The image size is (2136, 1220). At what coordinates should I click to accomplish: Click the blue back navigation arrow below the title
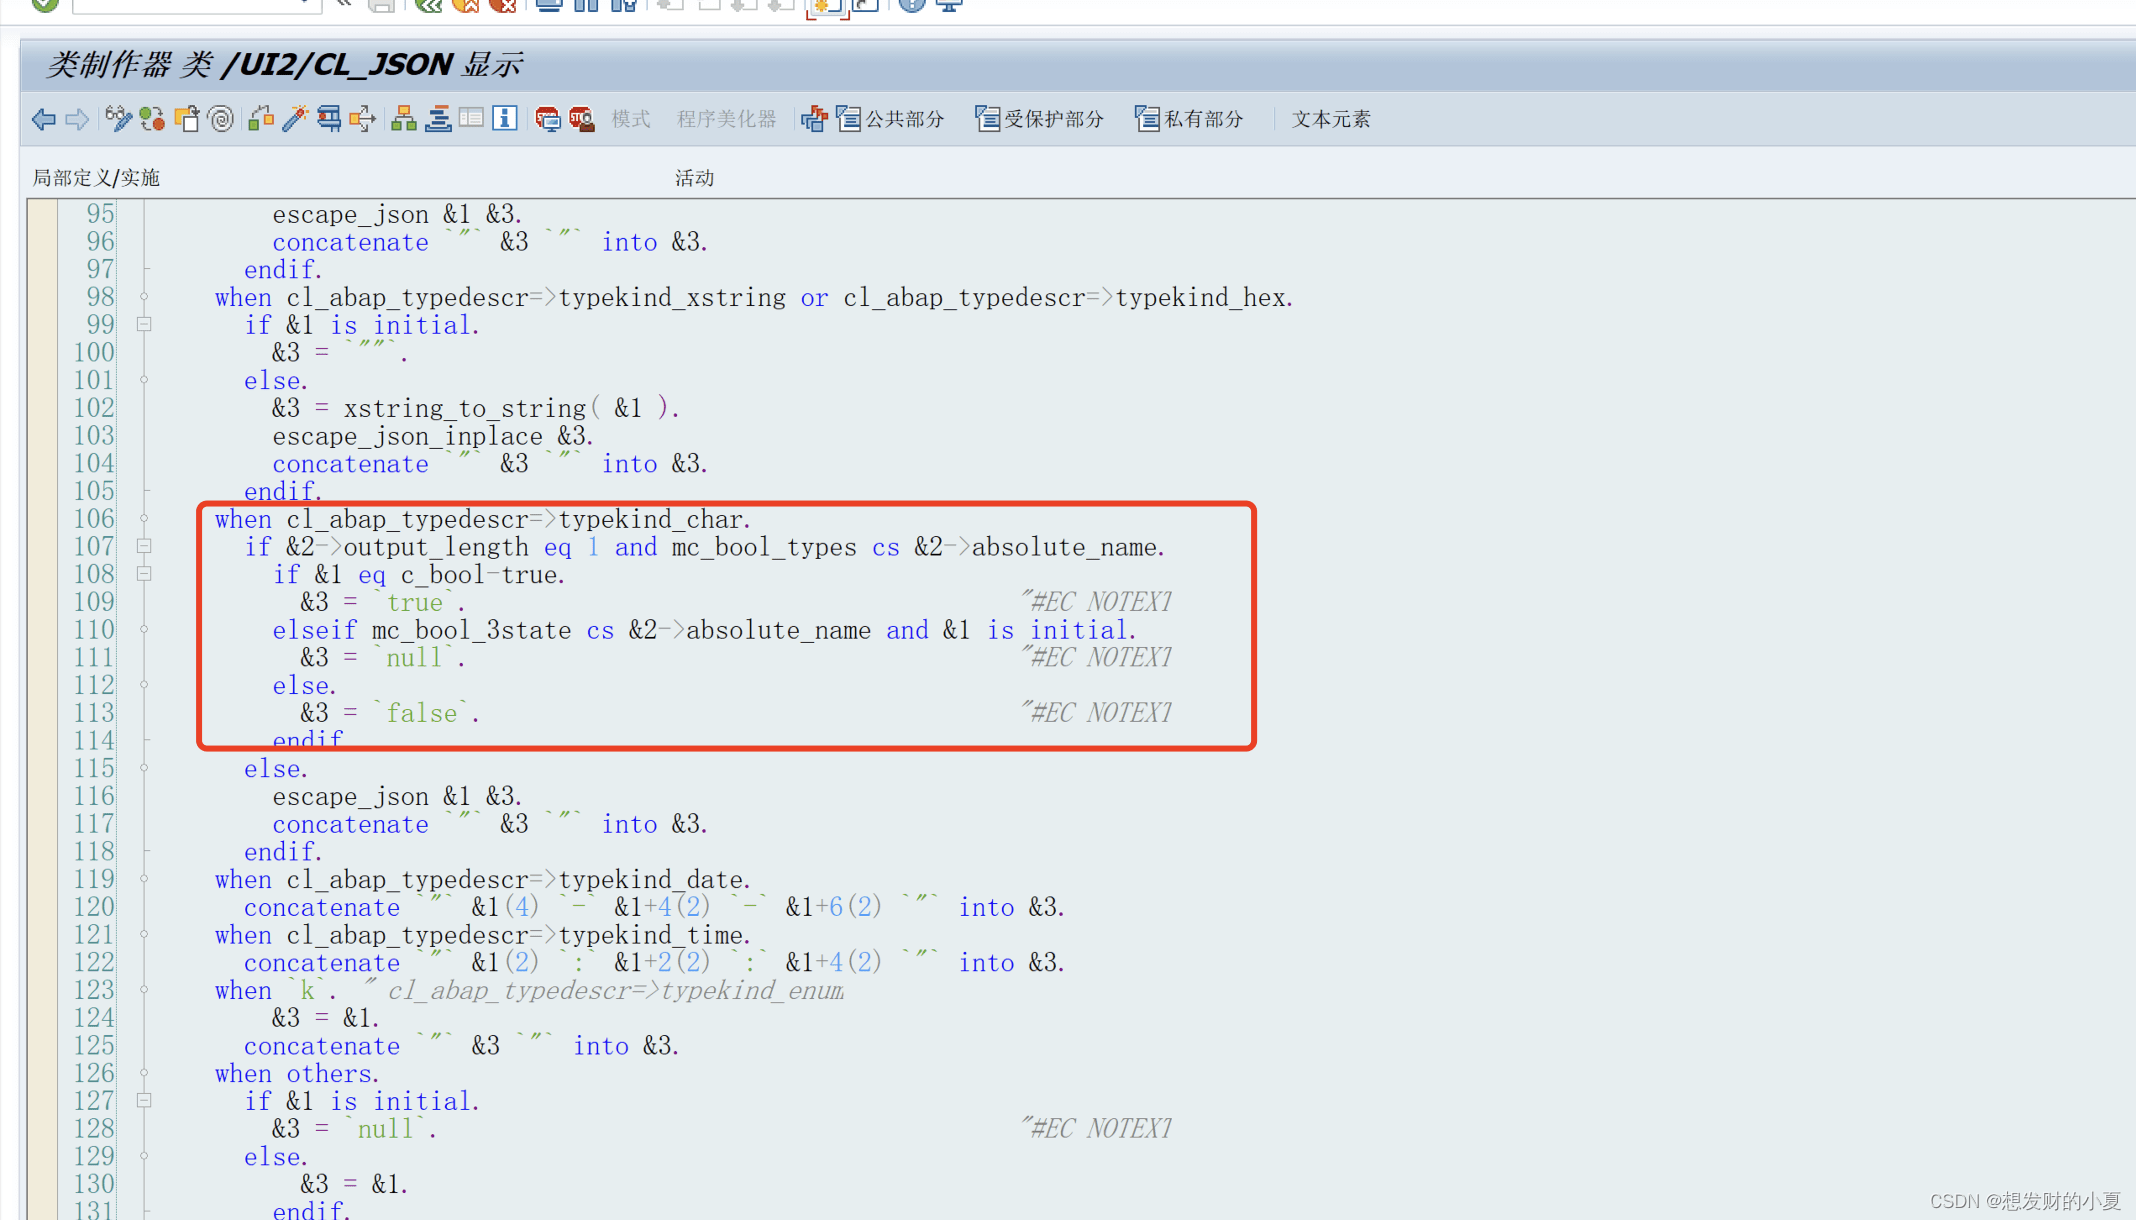tap(43, 118)
